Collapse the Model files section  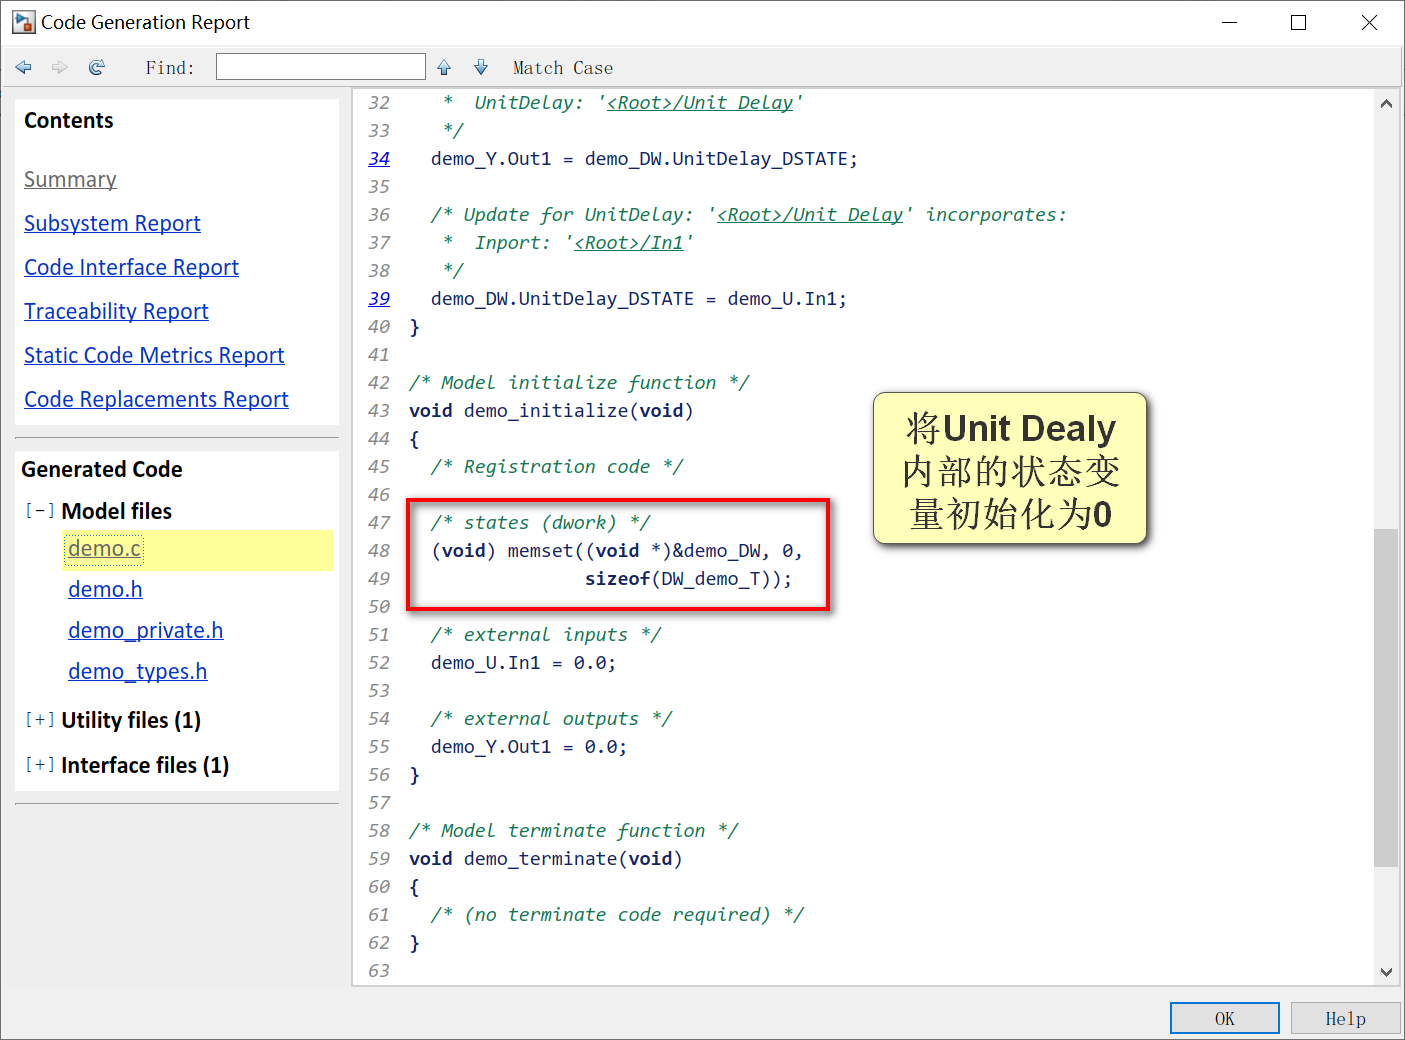coord(39,510)
